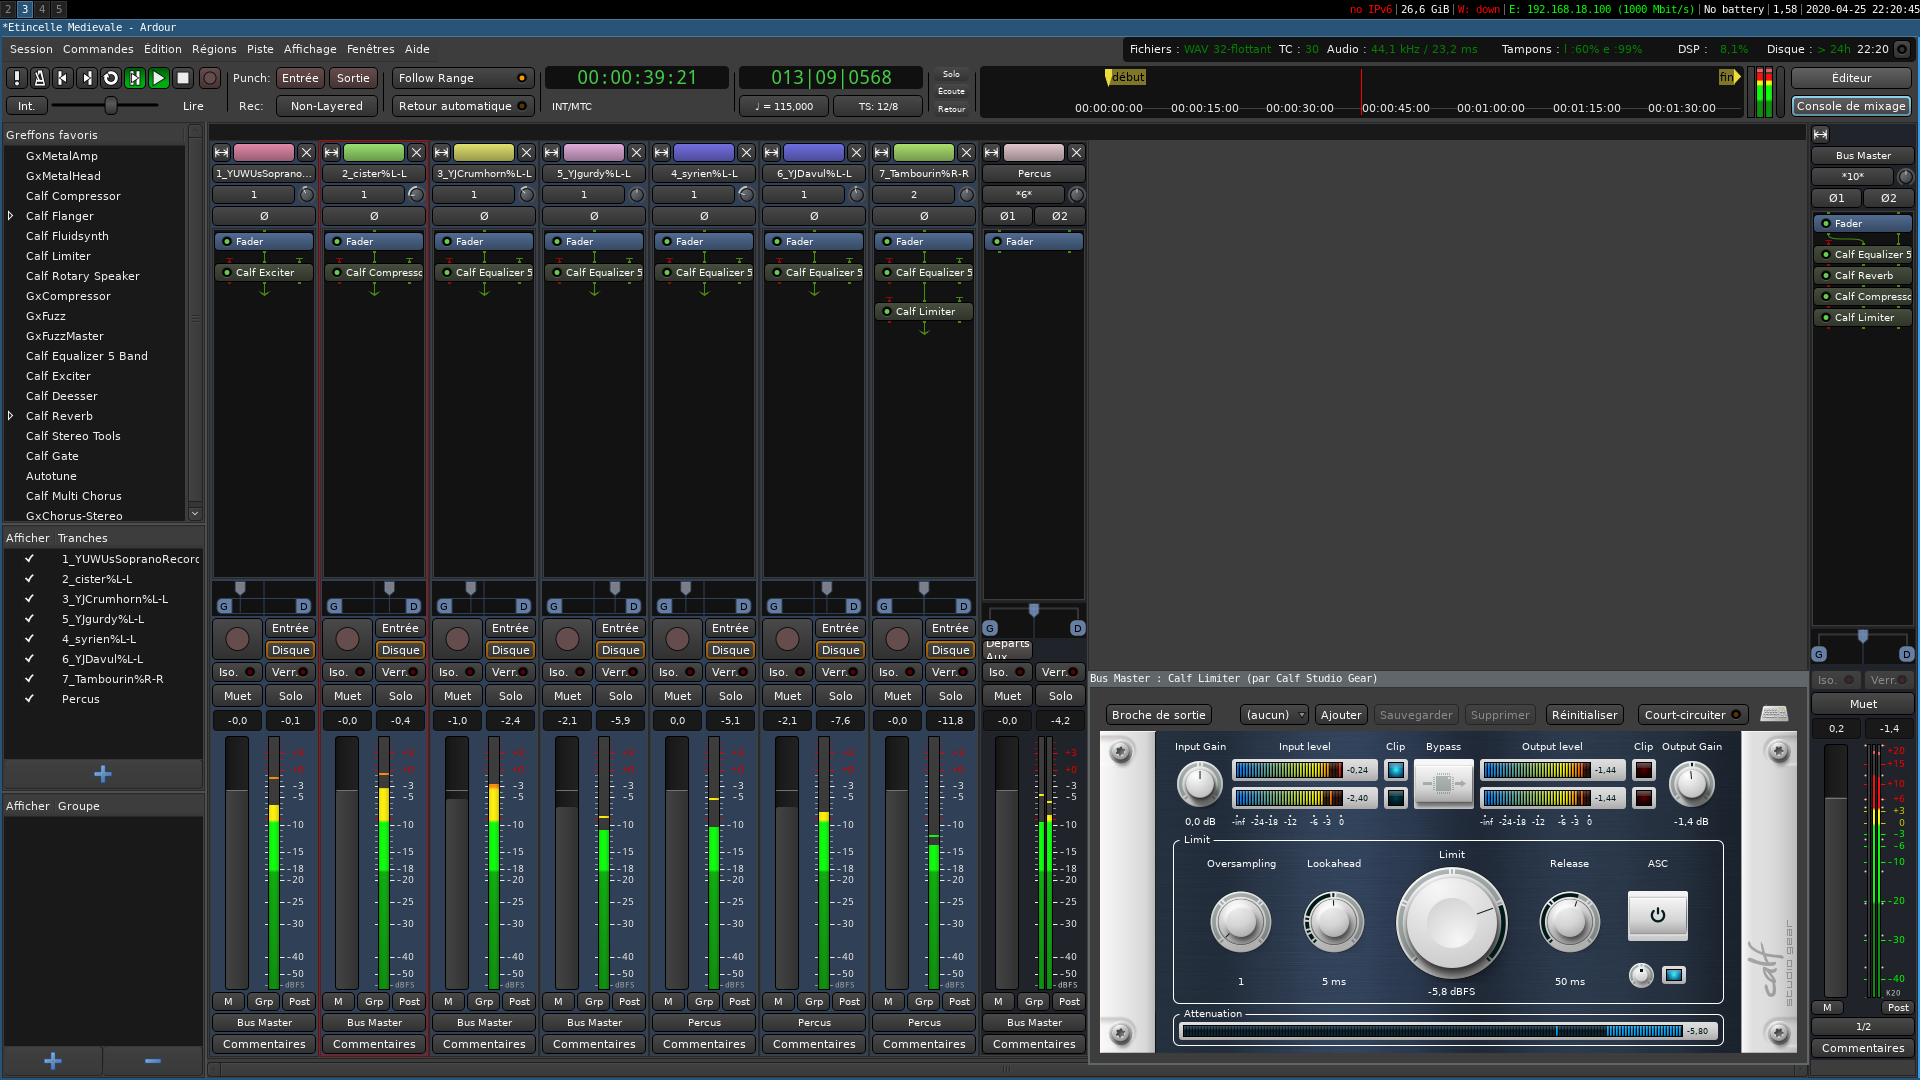
Task: Enable Follow Range toggle
Action: point(462,78)
